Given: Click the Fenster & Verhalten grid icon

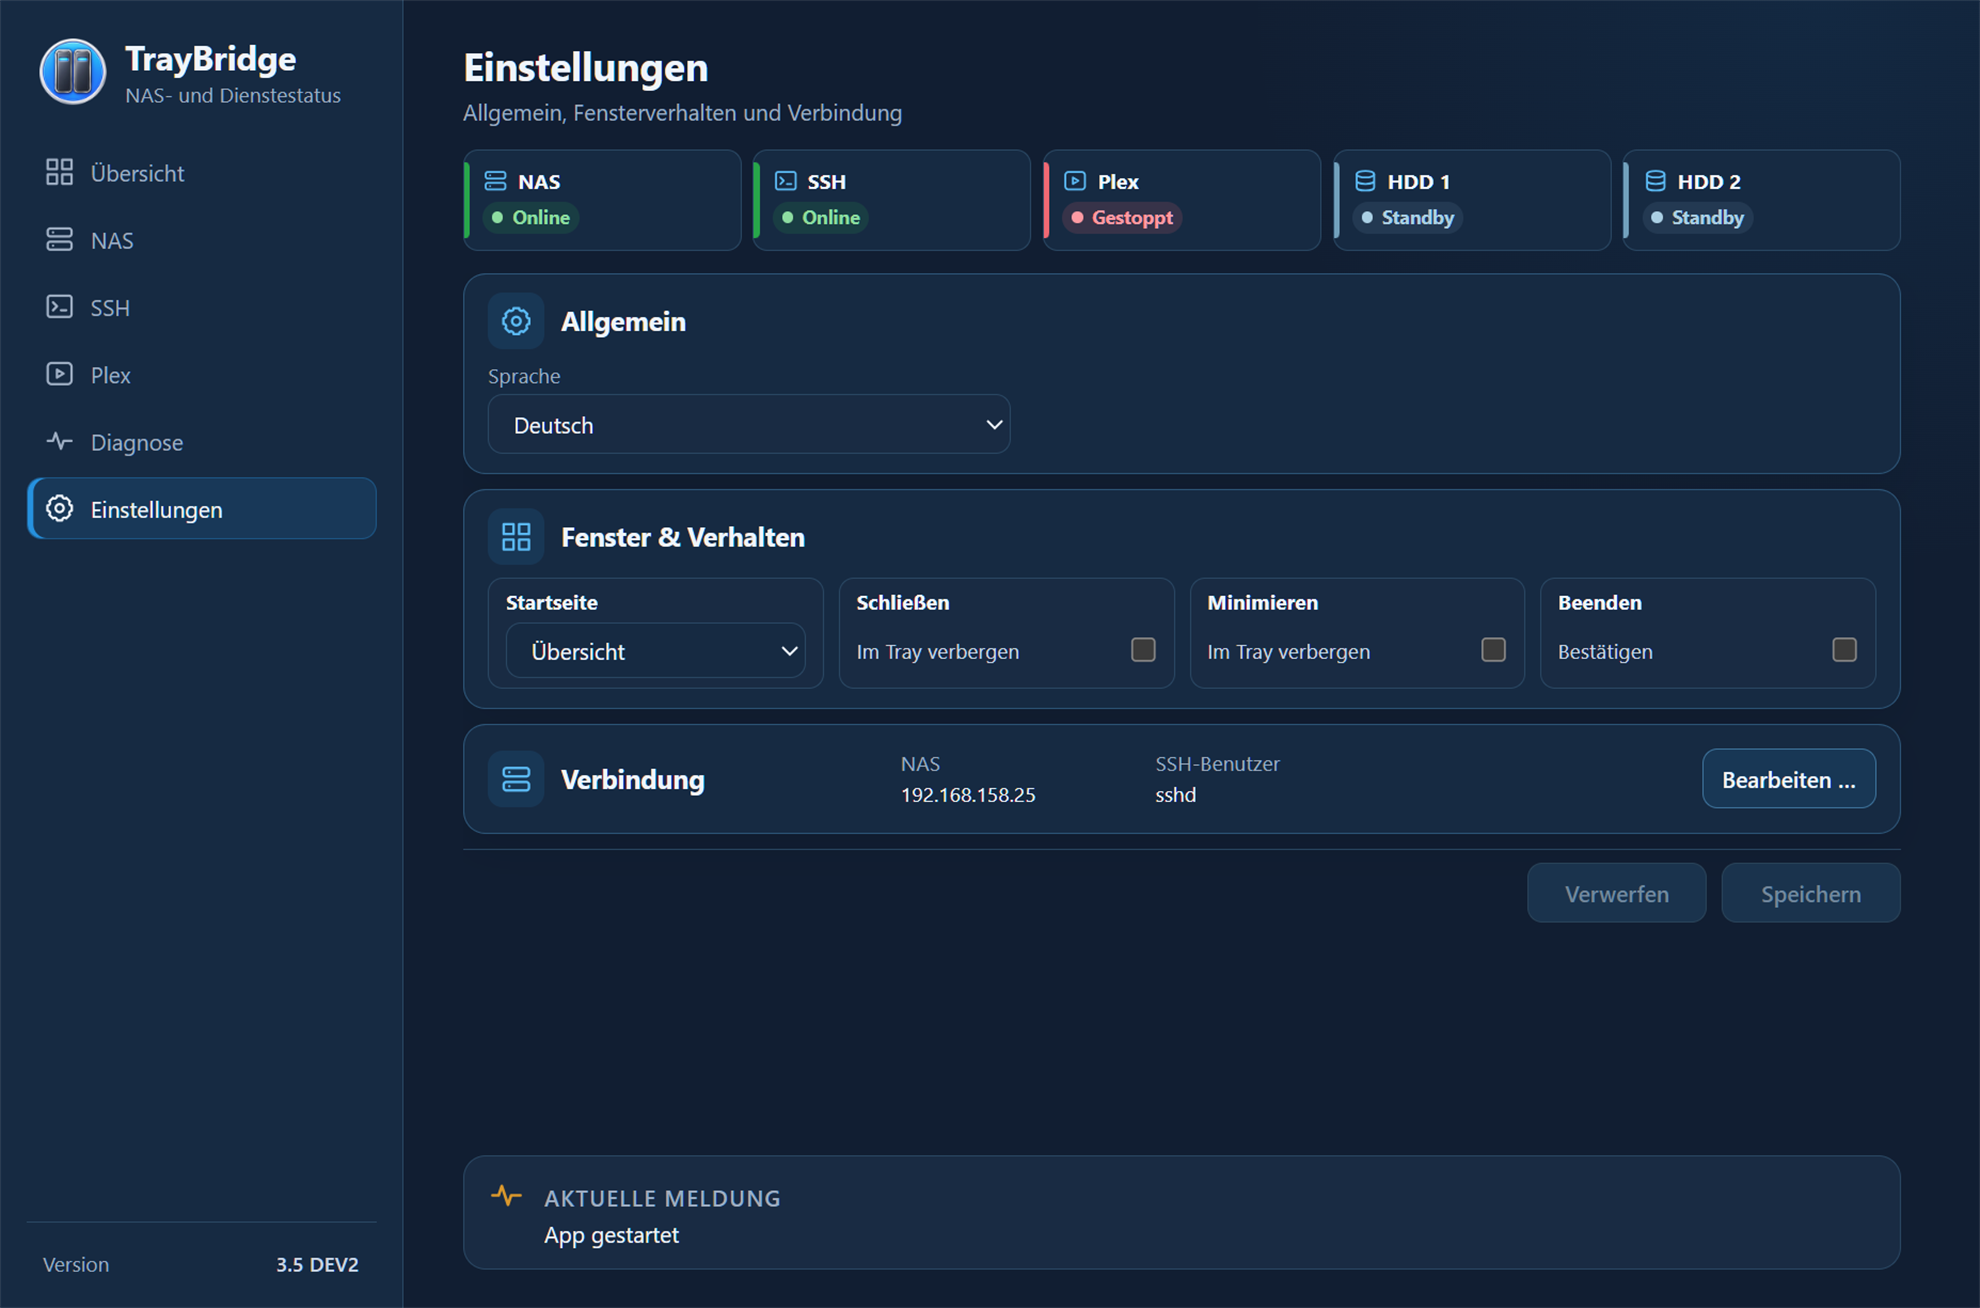Looking at the screenshot, I should [x=516, y=537].
